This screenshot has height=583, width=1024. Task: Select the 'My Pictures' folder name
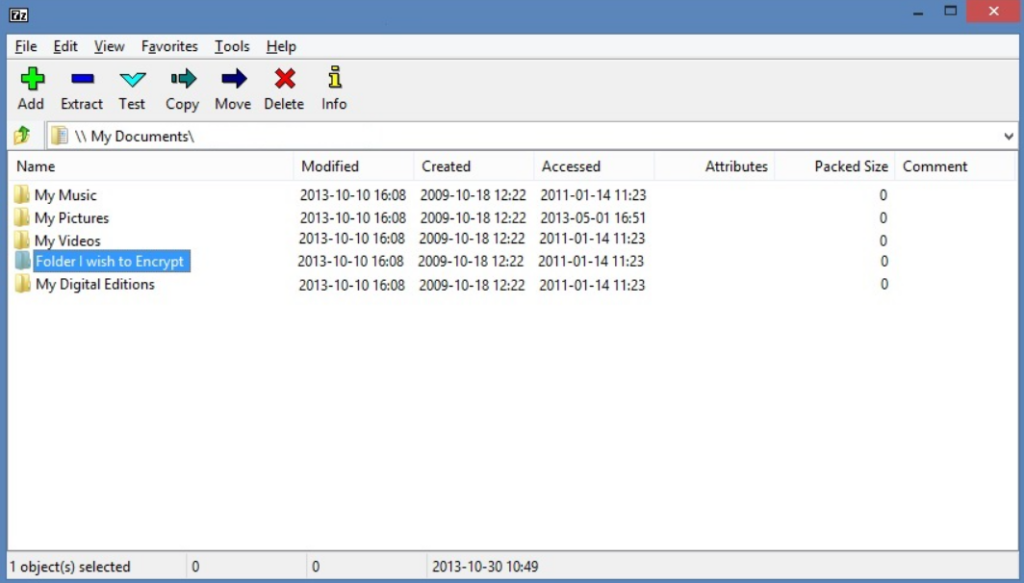click(72, 218)
